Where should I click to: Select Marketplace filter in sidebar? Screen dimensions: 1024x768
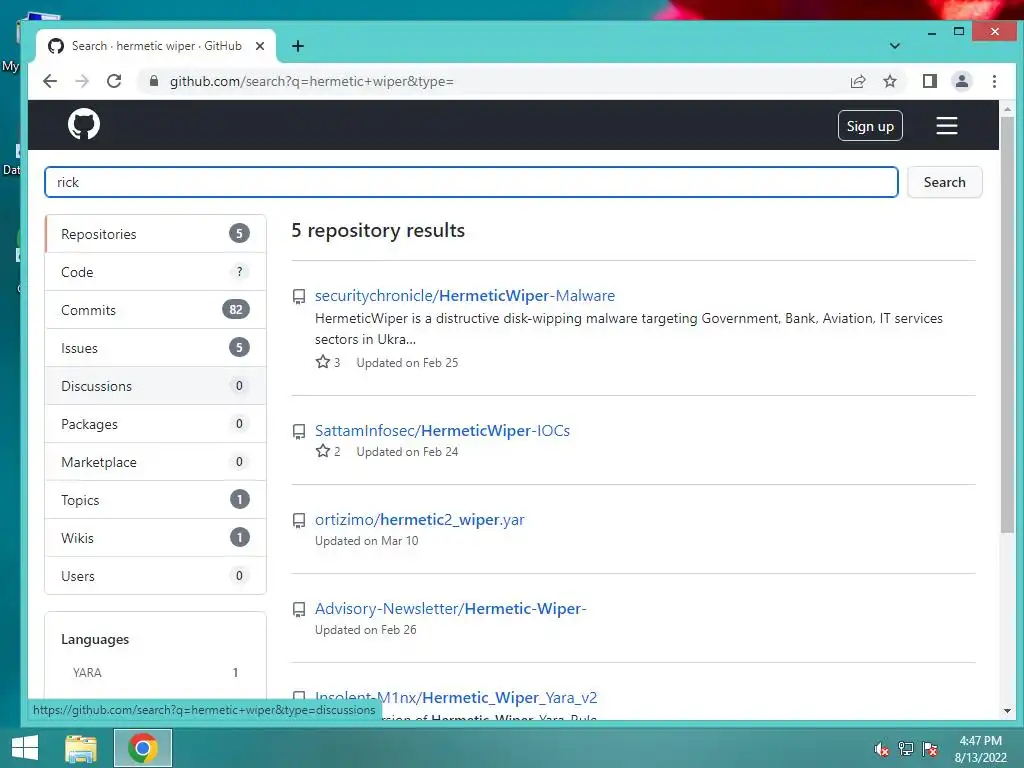click(155, 461)
